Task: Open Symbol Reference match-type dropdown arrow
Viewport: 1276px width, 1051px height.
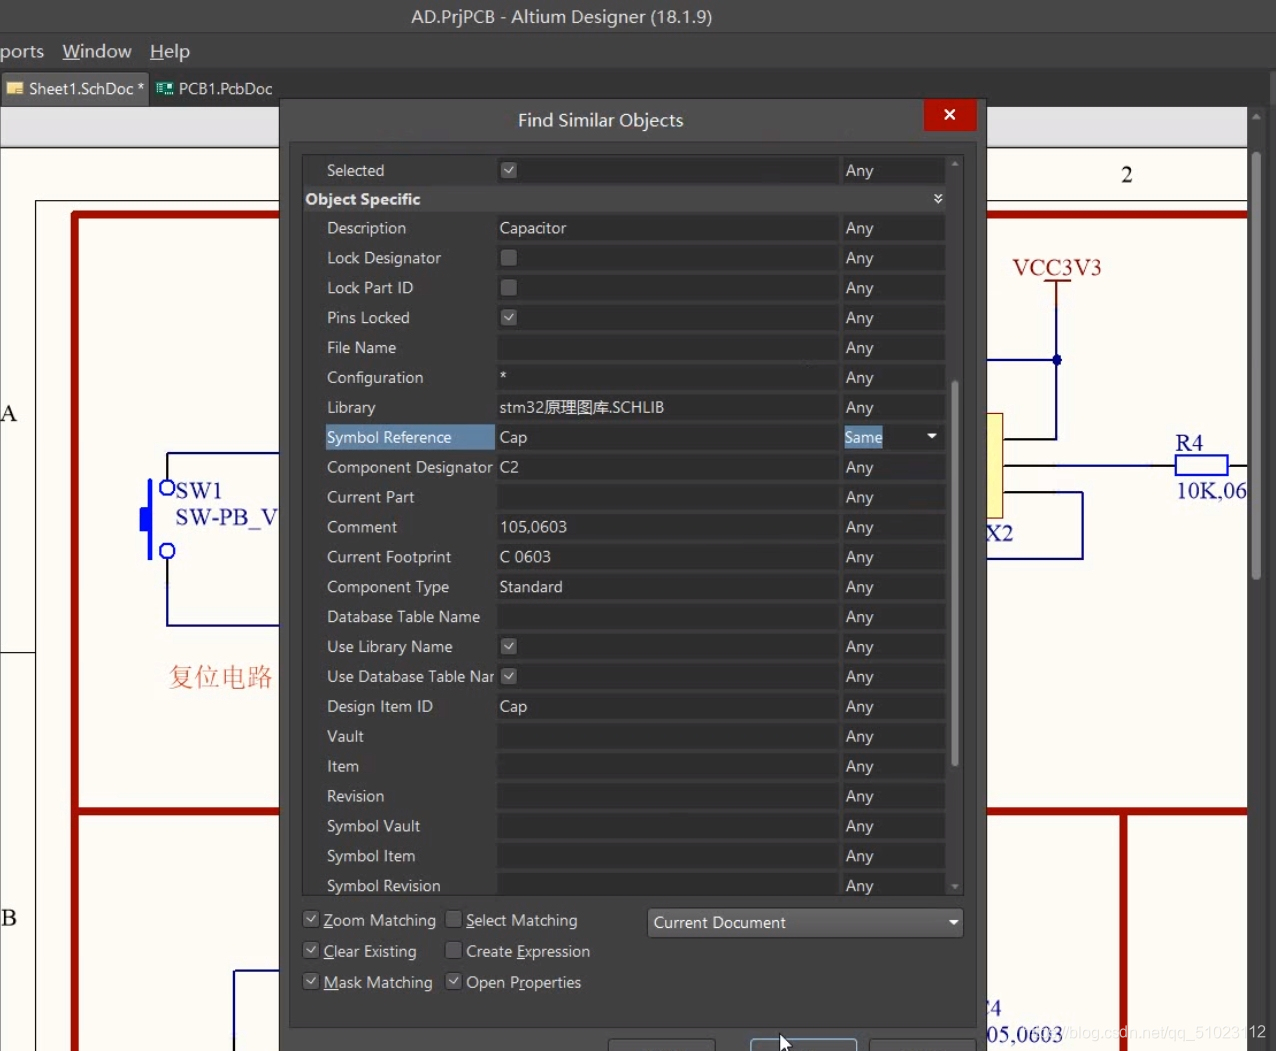Action: [x=932, y=436]
